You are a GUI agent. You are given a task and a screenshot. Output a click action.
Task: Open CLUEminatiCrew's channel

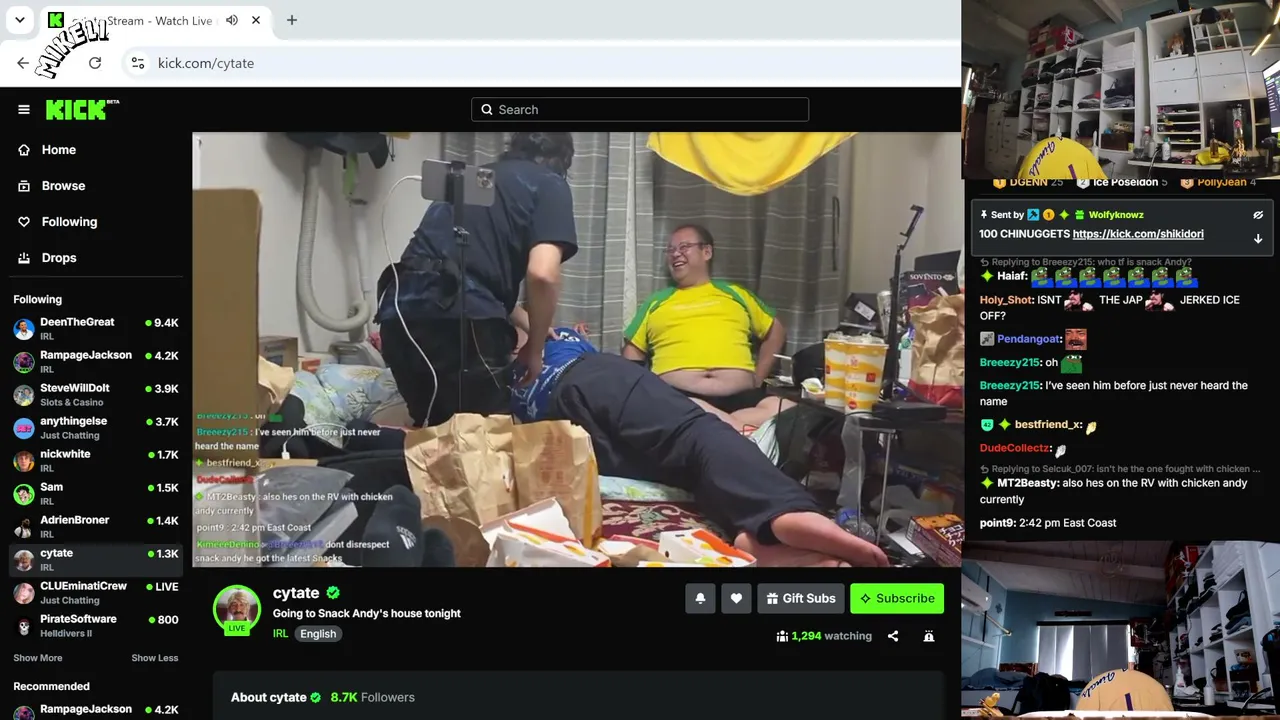96,593
